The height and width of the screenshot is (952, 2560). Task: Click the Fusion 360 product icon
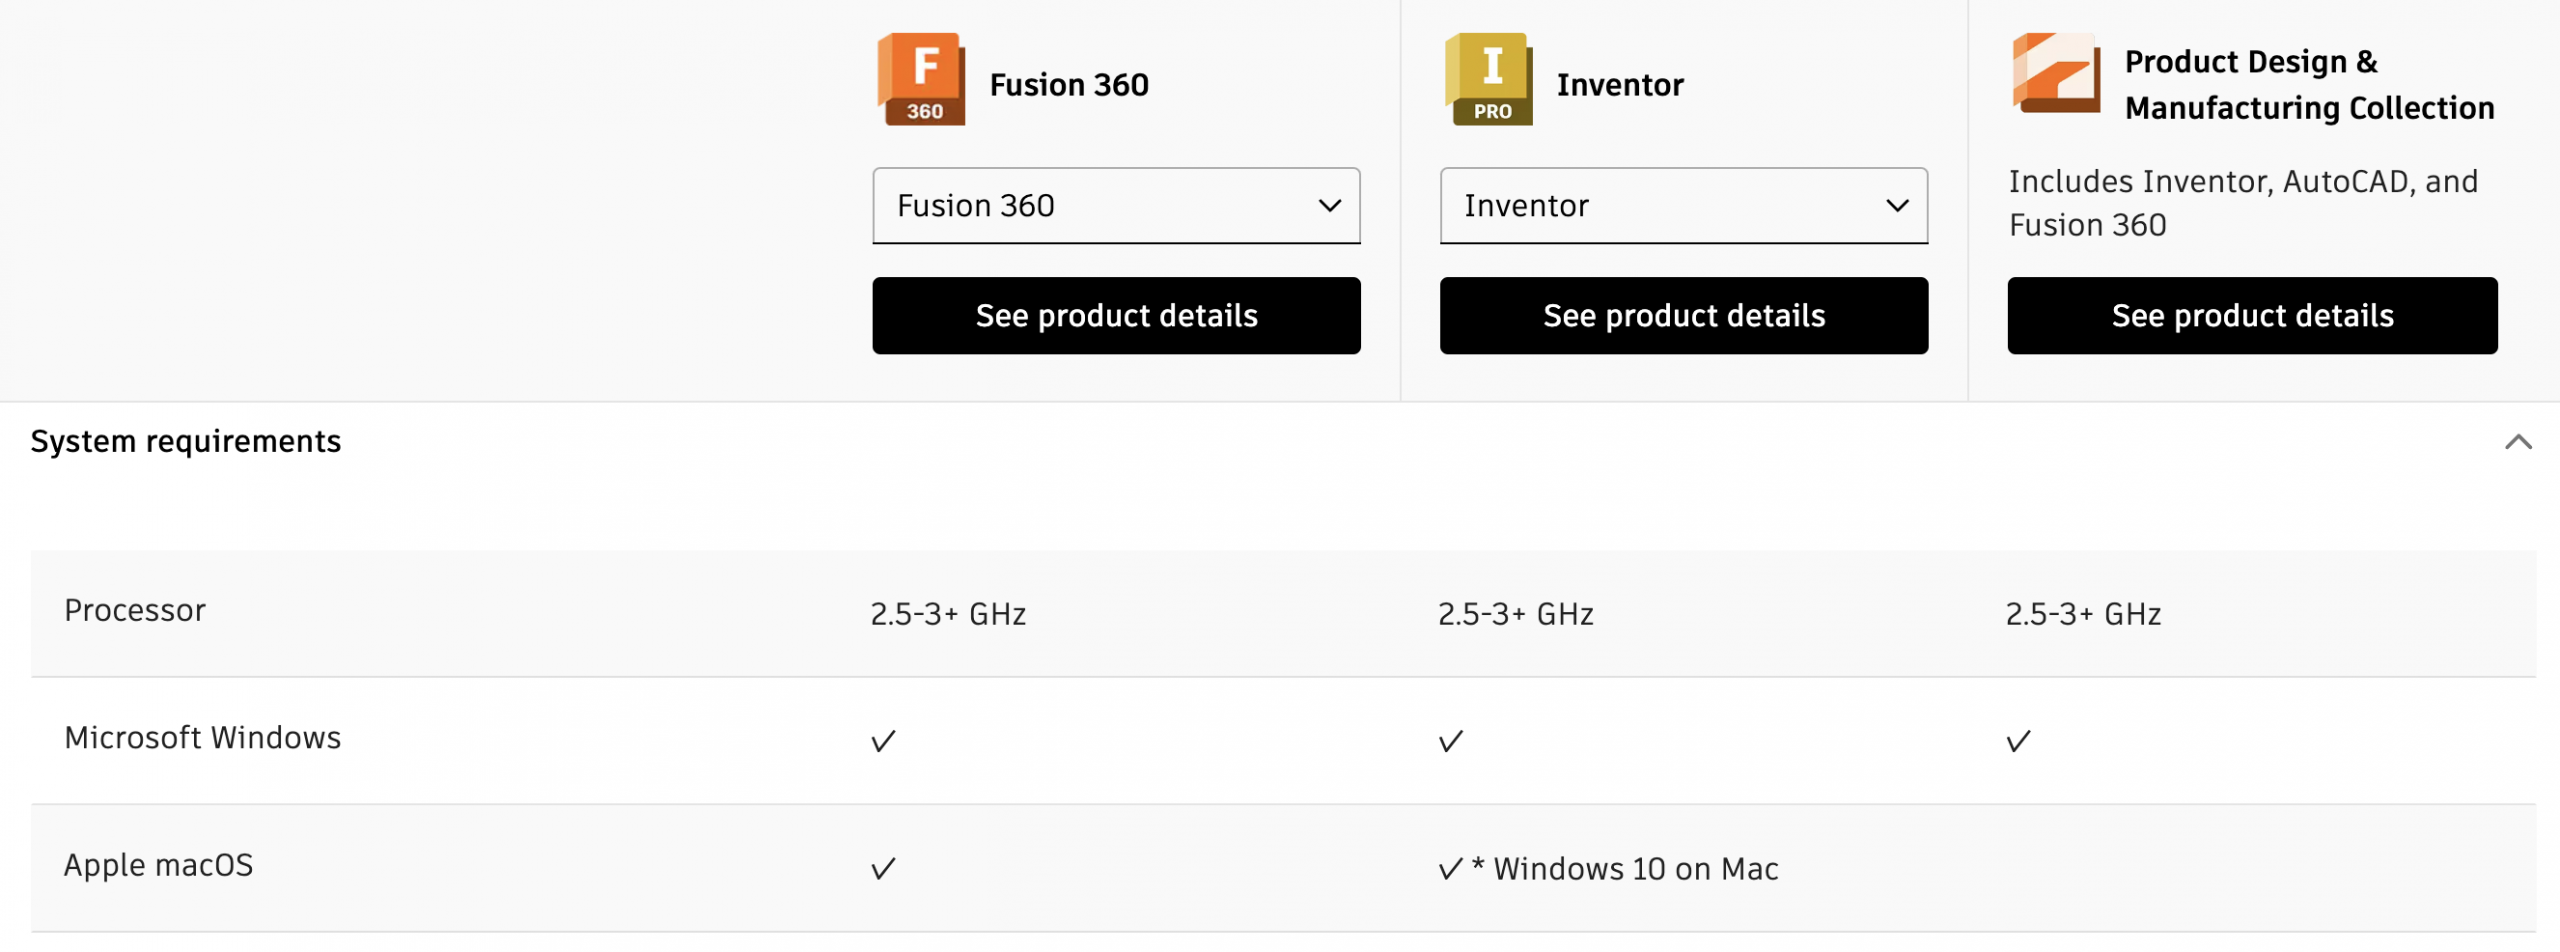[x=921, y=80]
